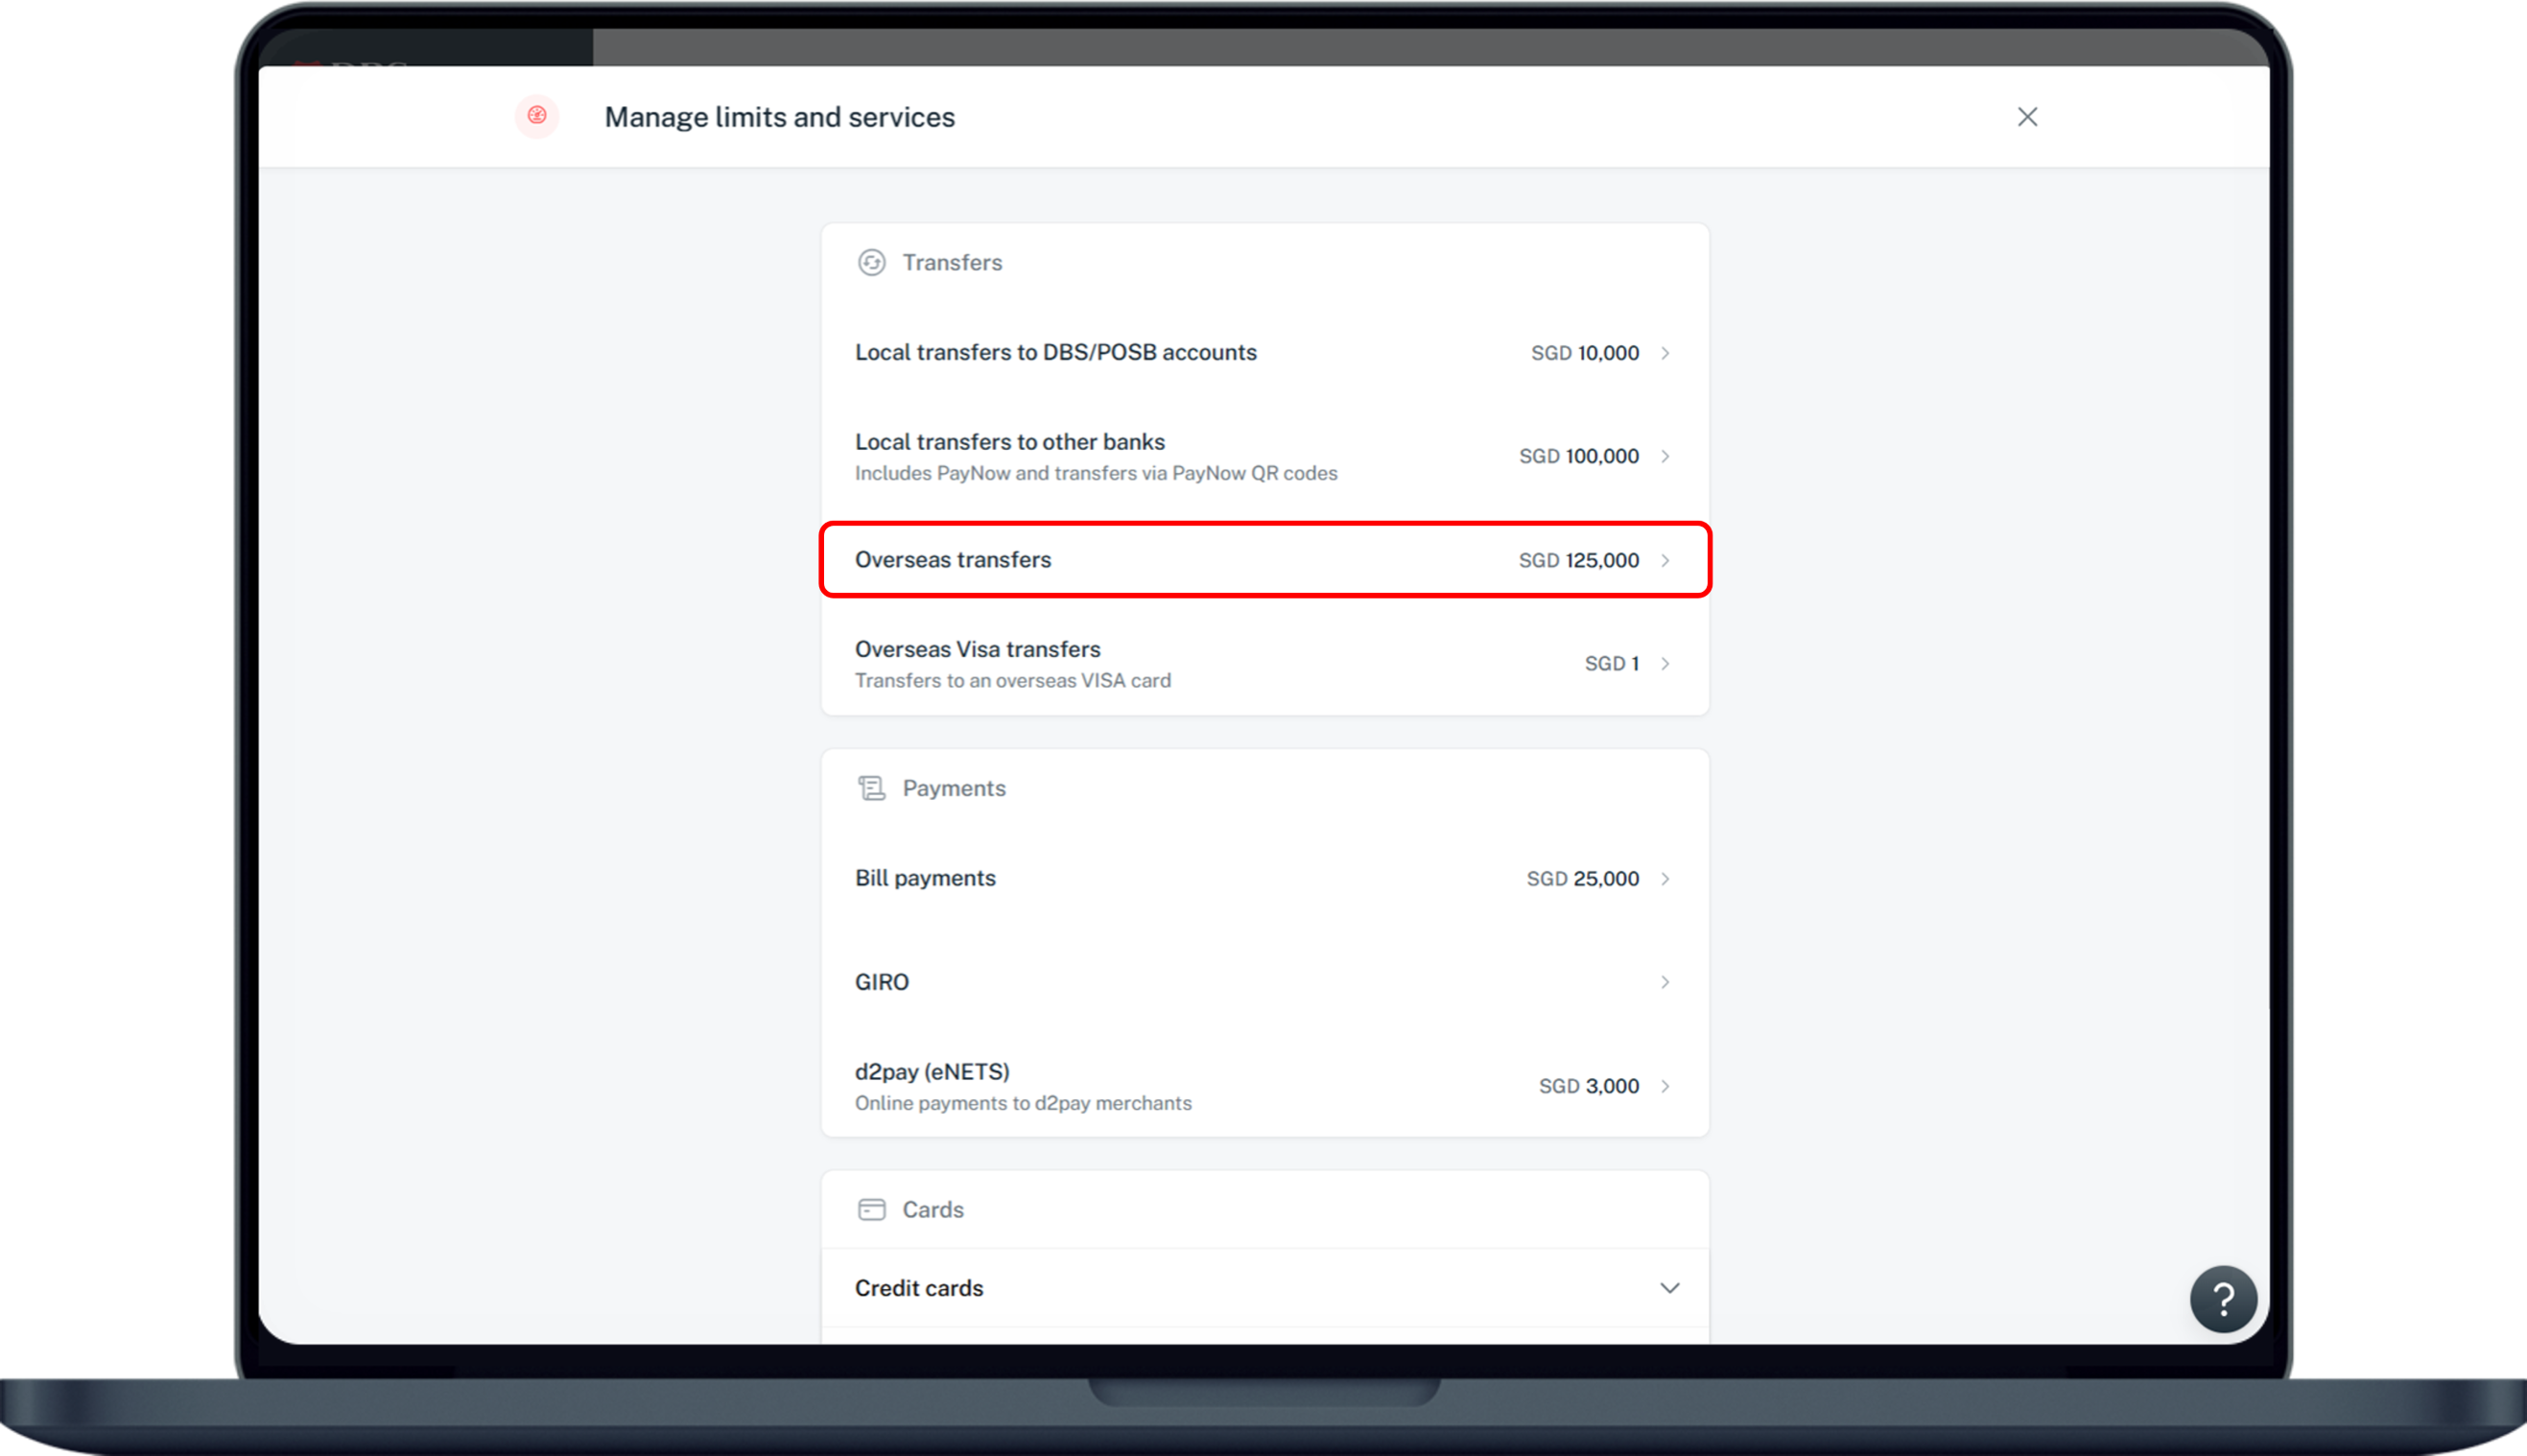The height and width of the screenshot is (1456, 2527).
Task: Expand the Credit cards section
Action: pos(1669,1288)
